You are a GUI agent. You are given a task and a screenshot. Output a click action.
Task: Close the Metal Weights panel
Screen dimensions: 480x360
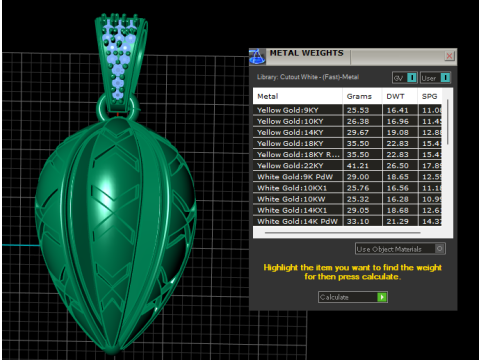[x=449, y=56]
